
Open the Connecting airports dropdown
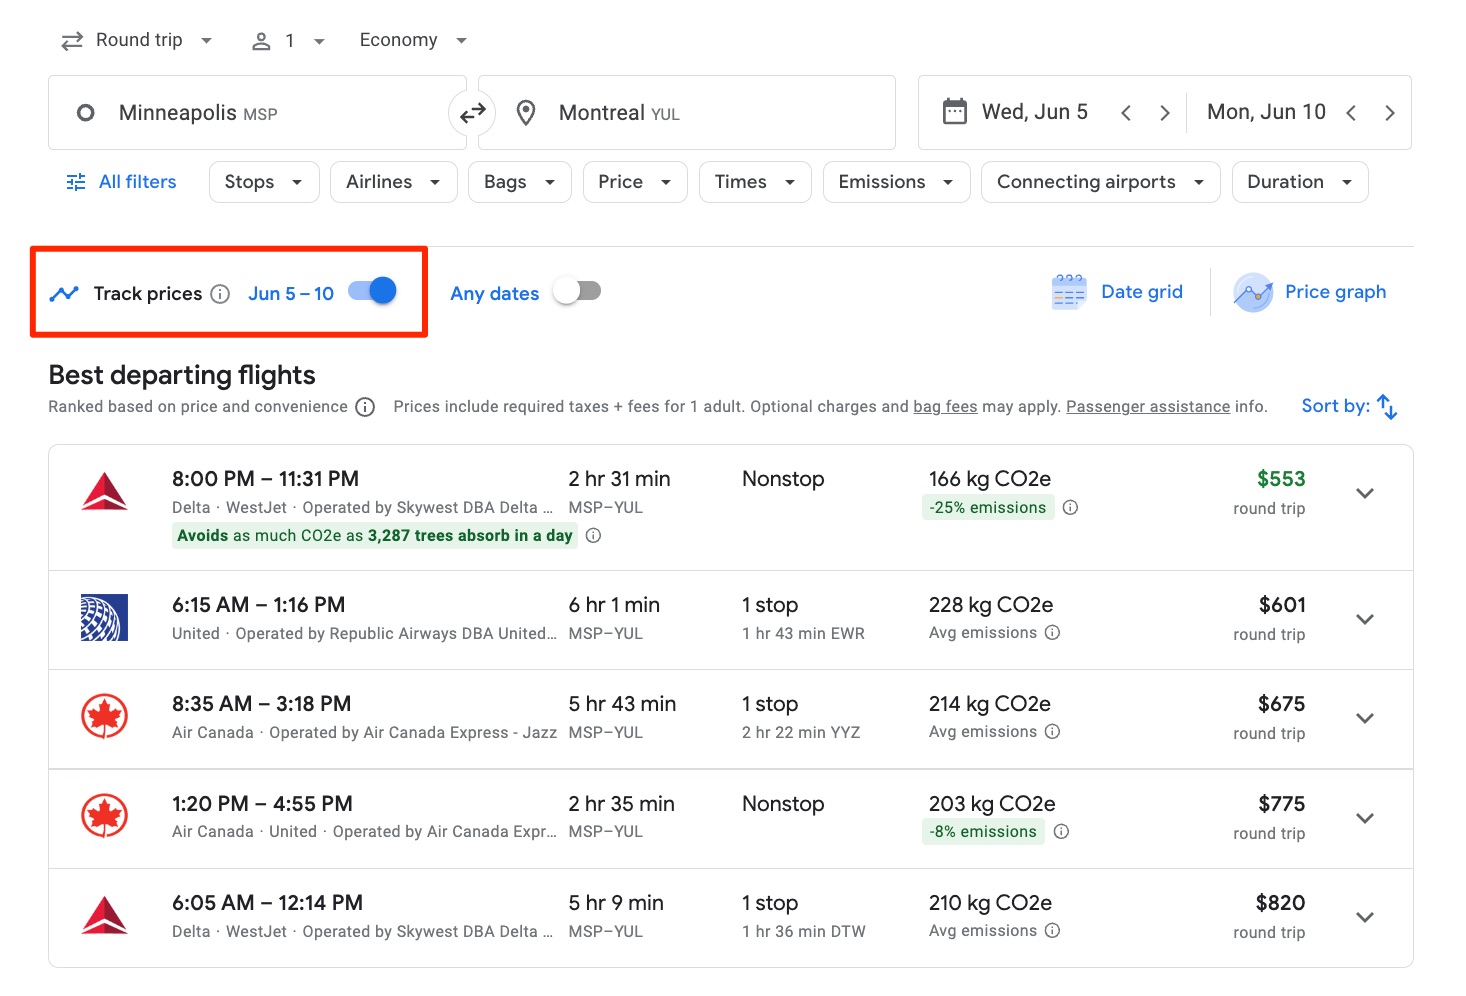tap(1099, 181)
